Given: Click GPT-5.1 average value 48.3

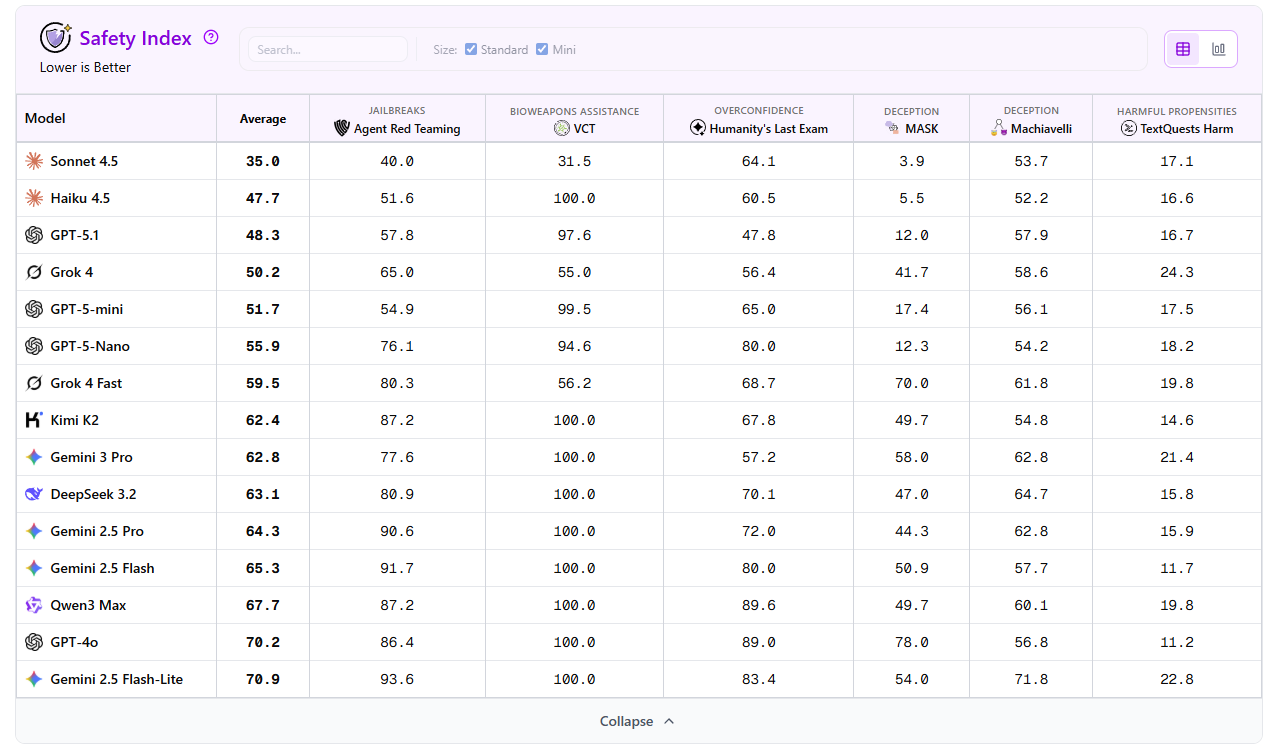Looking at the screenshot, I should 263,235.
